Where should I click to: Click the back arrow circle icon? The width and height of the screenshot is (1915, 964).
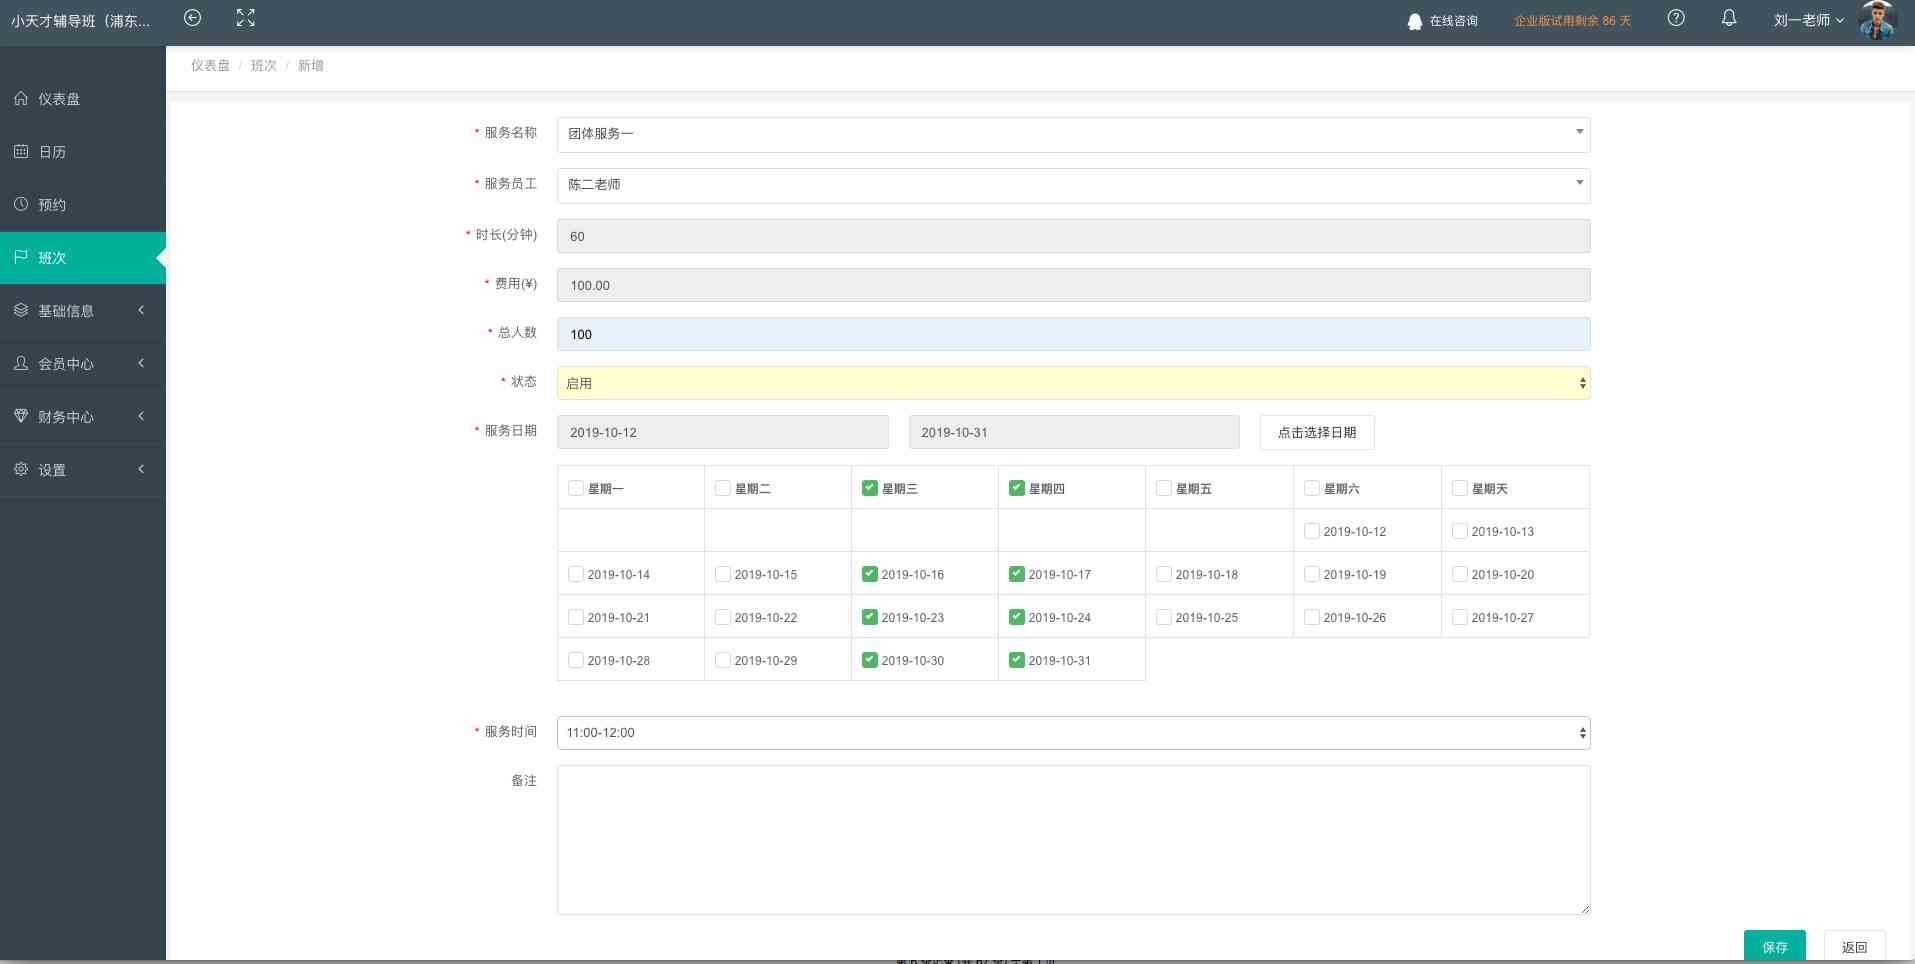(193, 18)
